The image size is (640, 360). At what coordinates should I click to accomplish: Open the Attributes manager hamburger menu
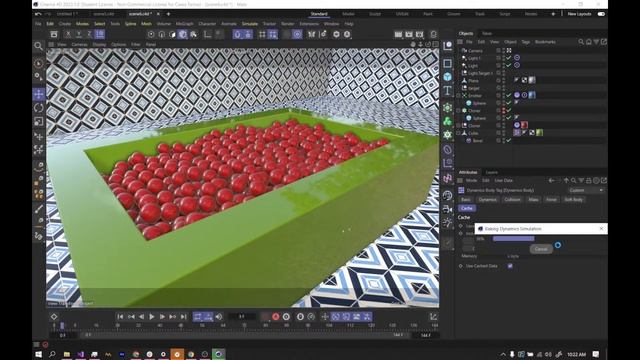460,180
